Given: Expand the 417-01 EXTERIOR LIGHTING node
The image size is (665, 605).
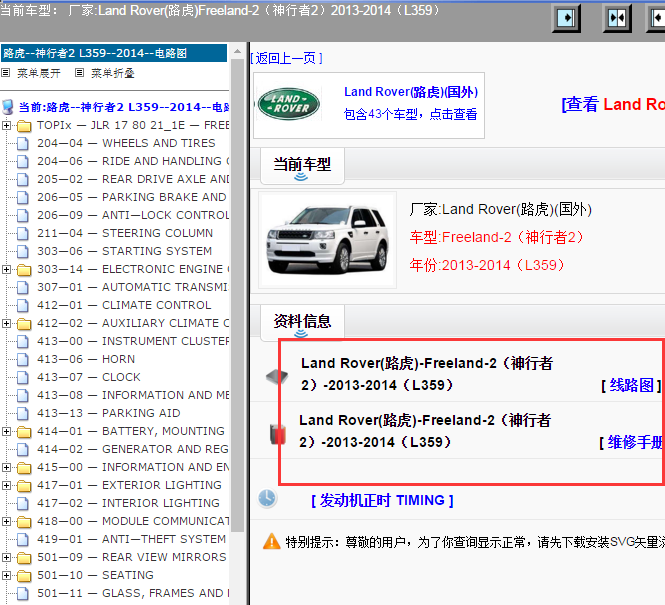Looking at the screenshot, I should click(6, 485).
